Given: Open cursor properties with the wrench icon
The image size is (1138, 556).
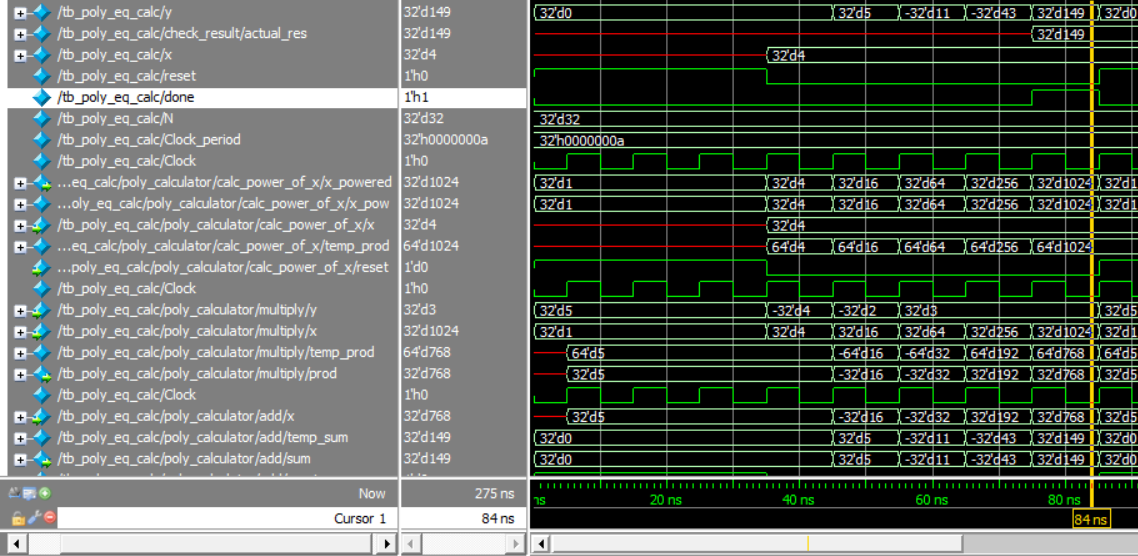Looking at the screenshot, I should coord(33,518).
